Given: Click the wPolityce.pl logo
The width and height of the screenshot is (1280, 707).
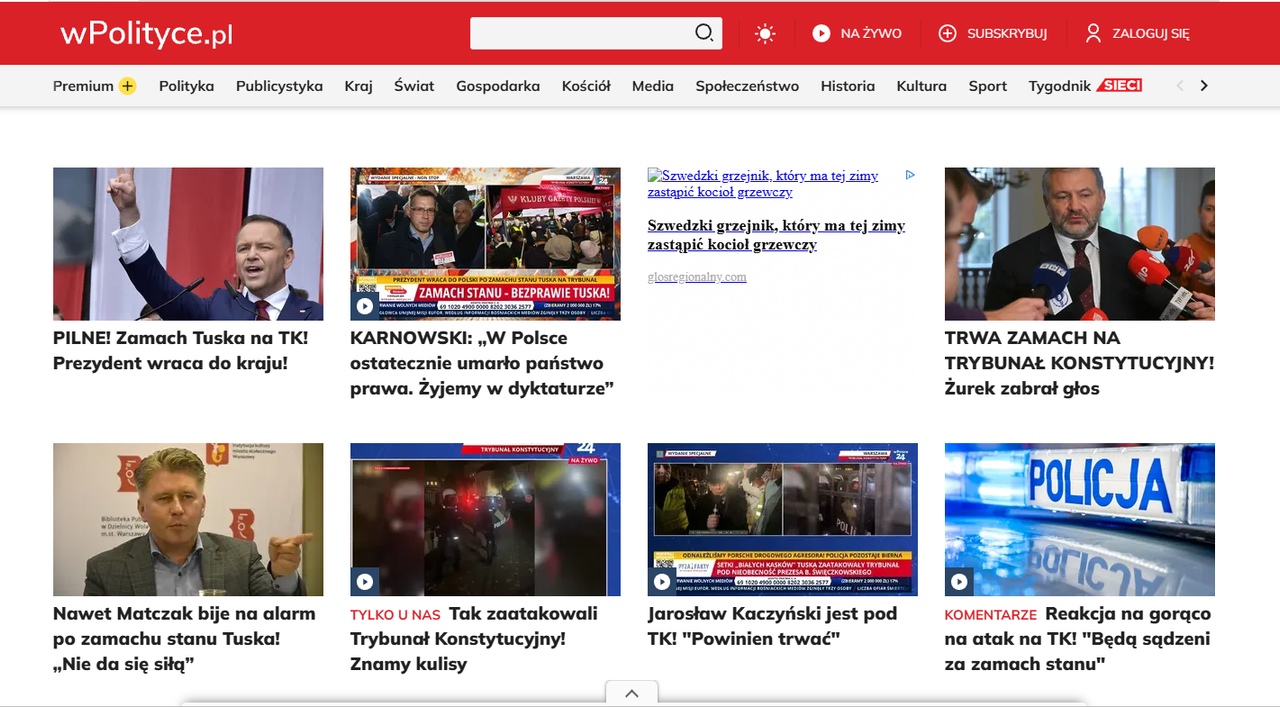Looking at the screenshot, I should (x=146, y=33).
